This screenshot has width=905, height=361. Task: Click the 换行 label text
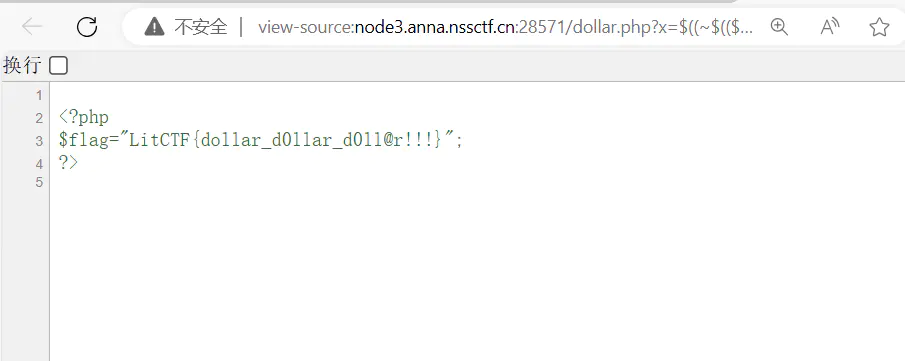click(x=22, y=66)
